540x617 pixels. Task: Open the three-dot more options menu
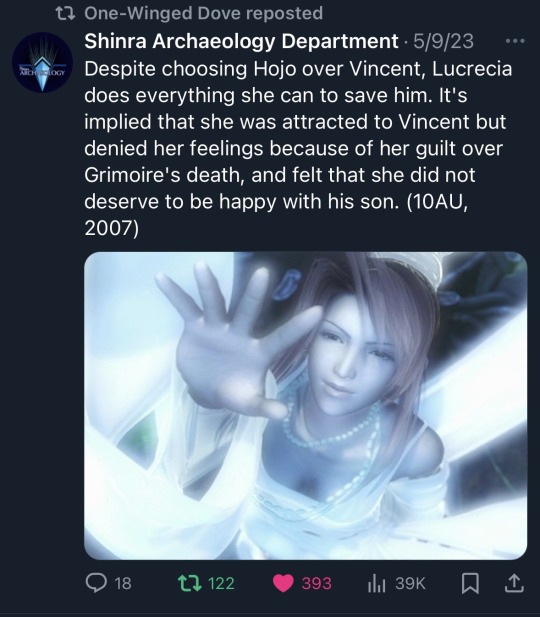(x=515, y=41)
